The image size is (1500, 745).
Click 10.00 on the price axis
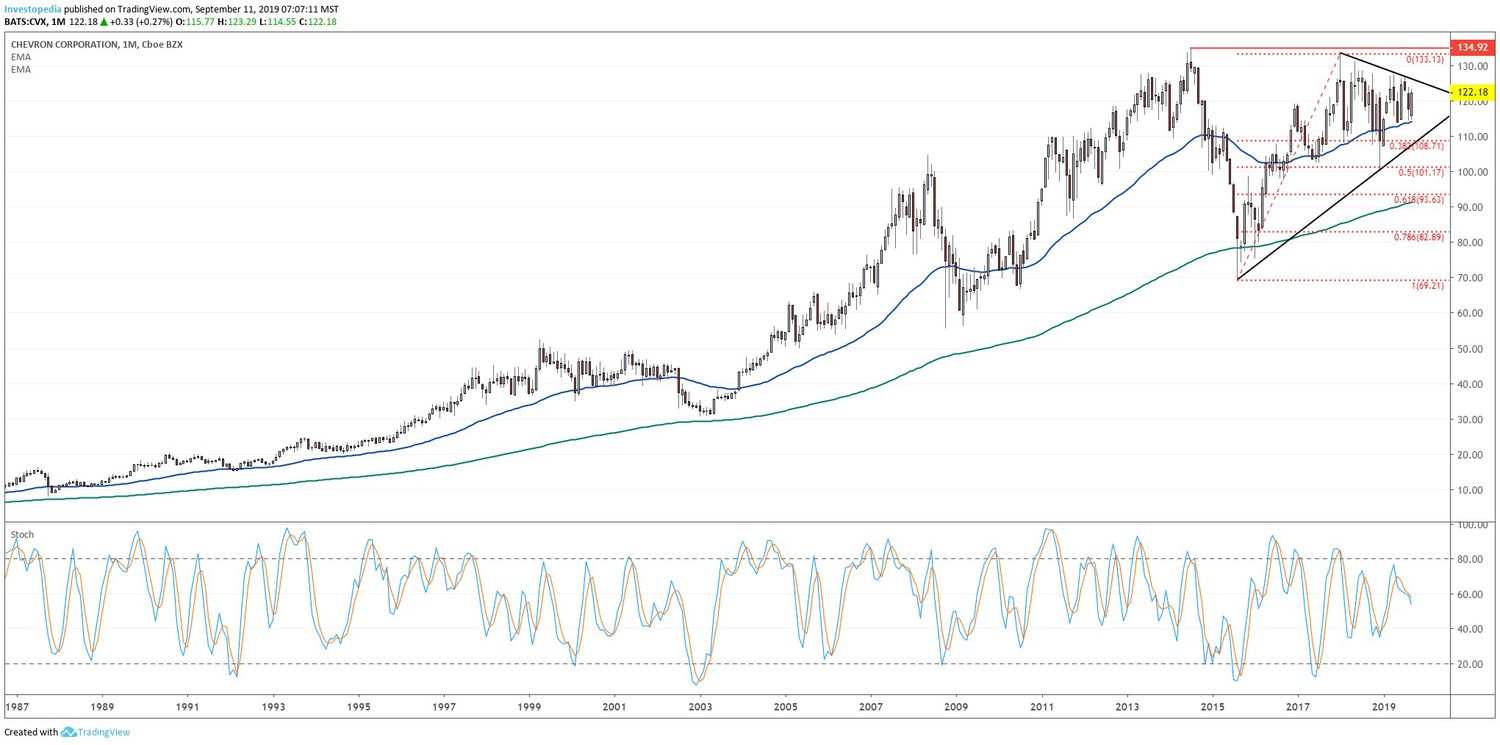1471,490
